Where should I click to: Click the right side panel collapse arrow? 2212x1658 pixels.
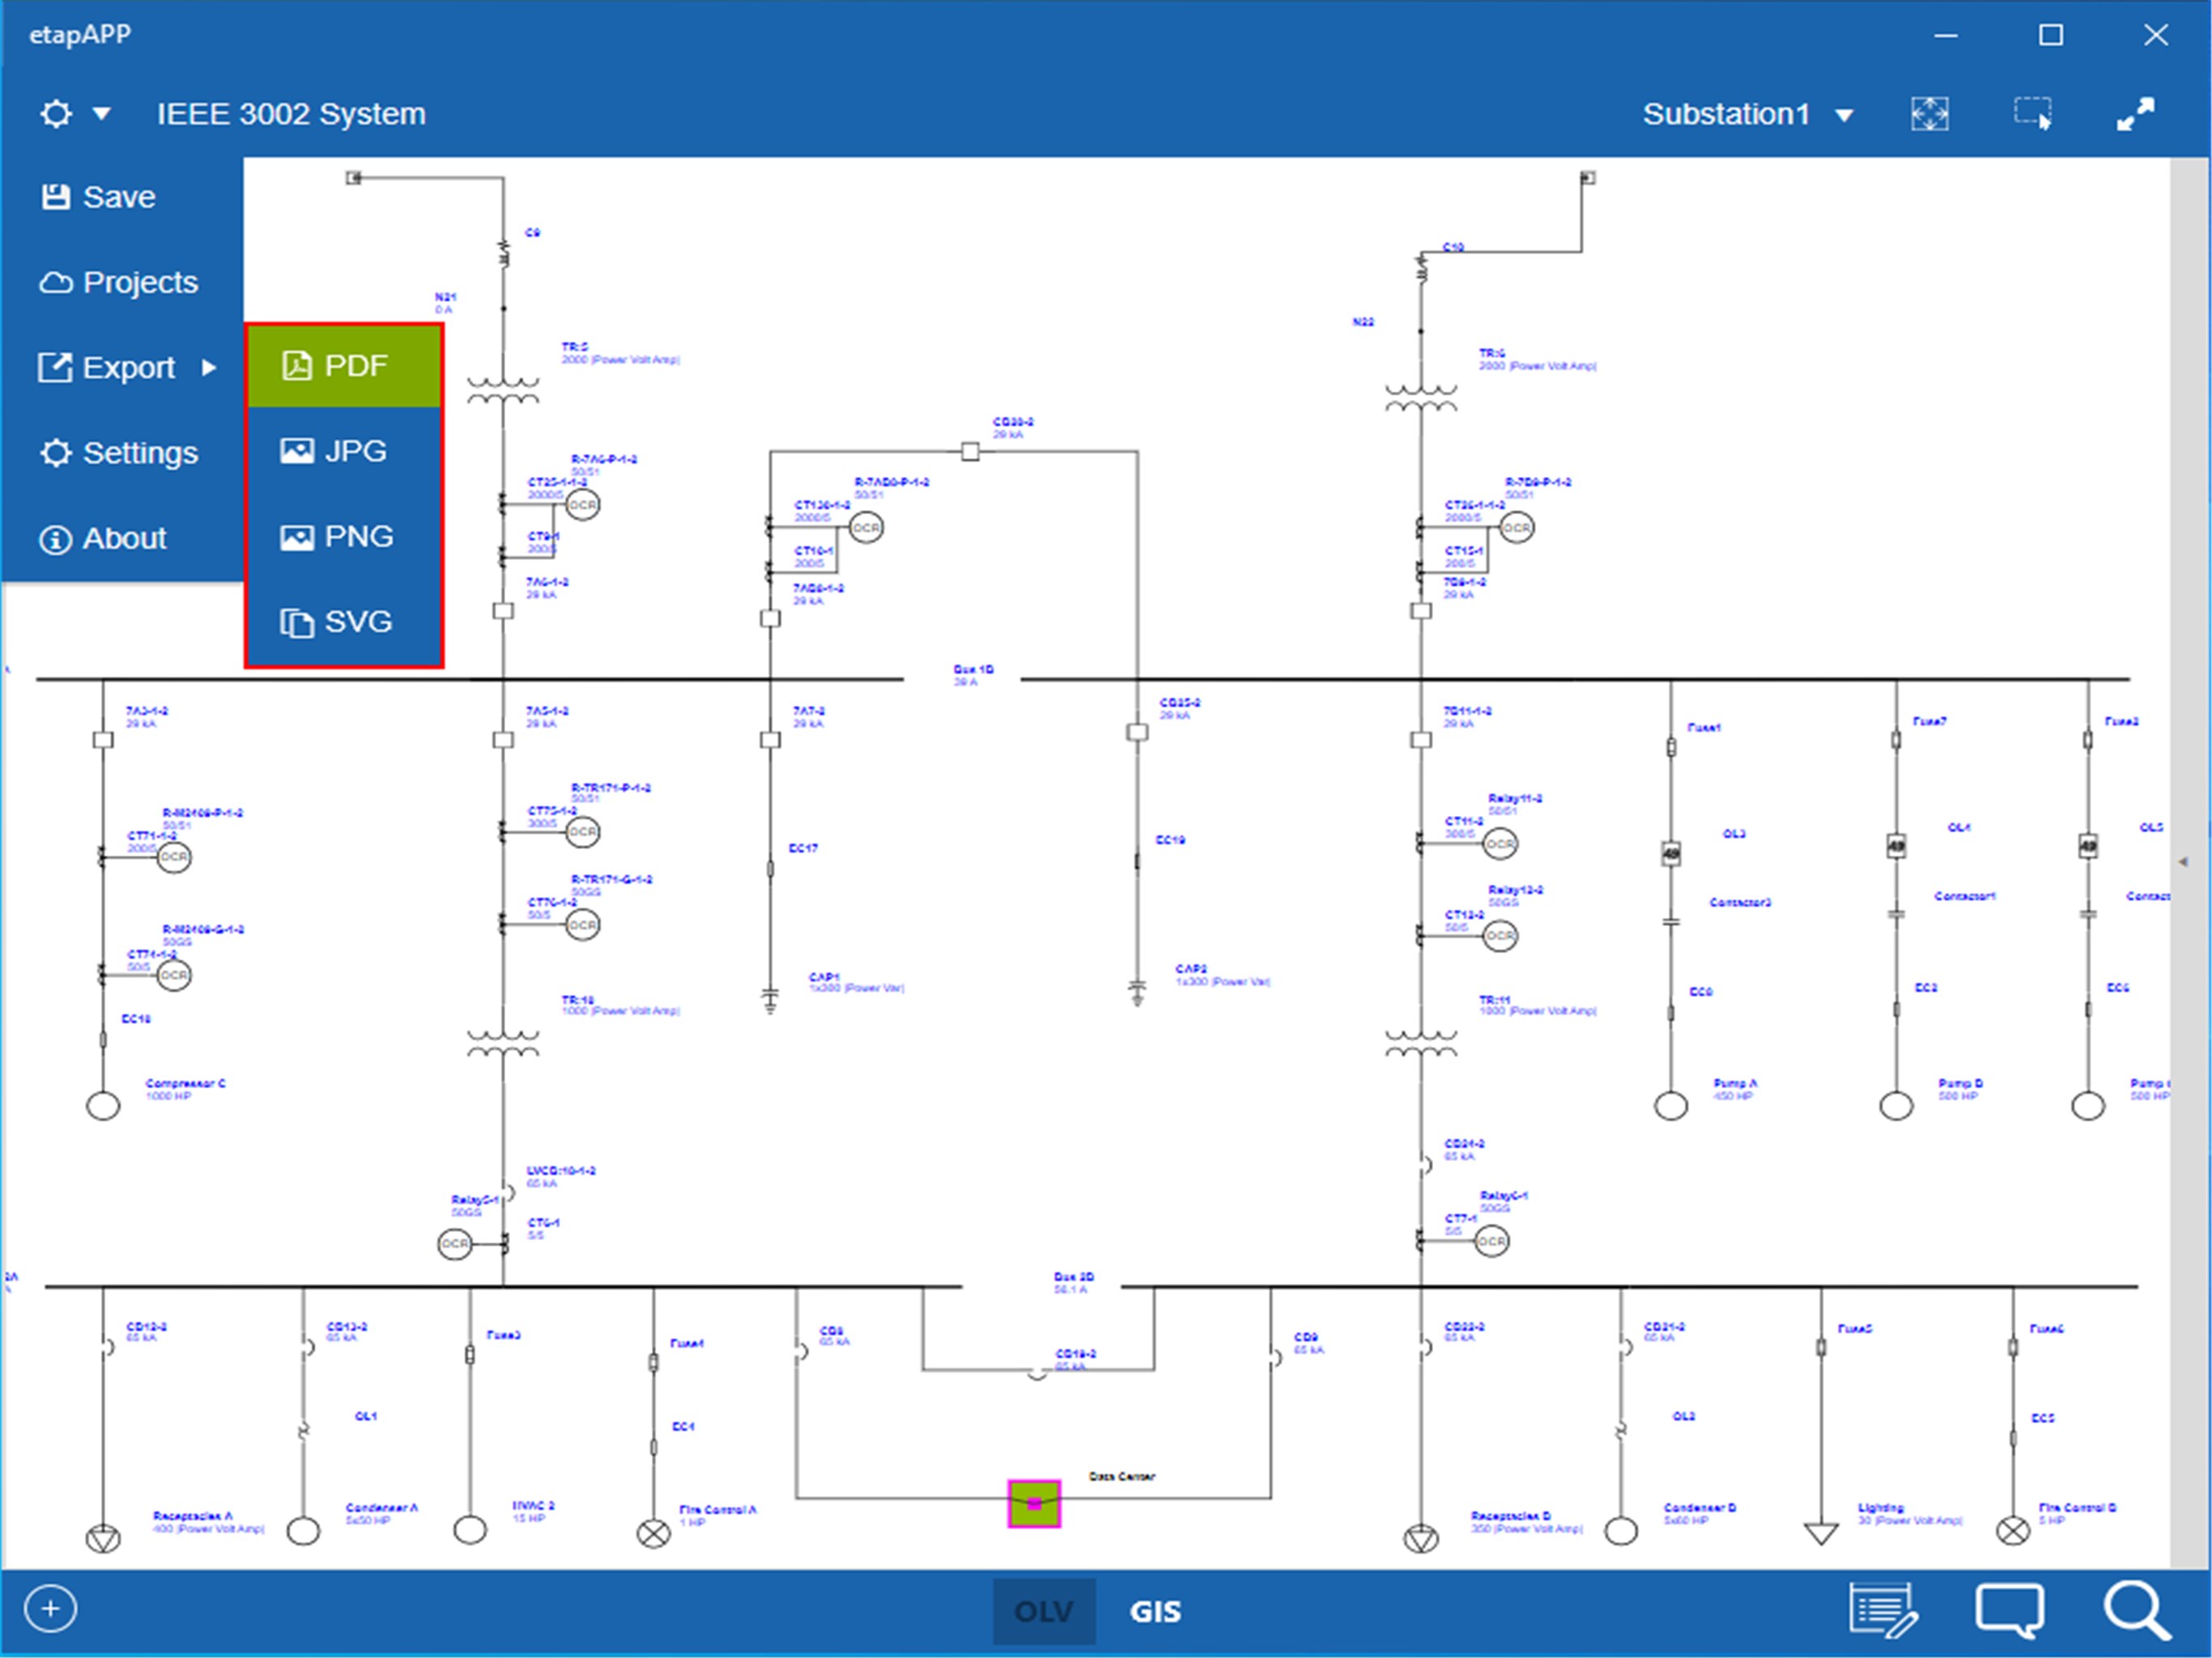pyautogui.click(x=2183, y=861)
